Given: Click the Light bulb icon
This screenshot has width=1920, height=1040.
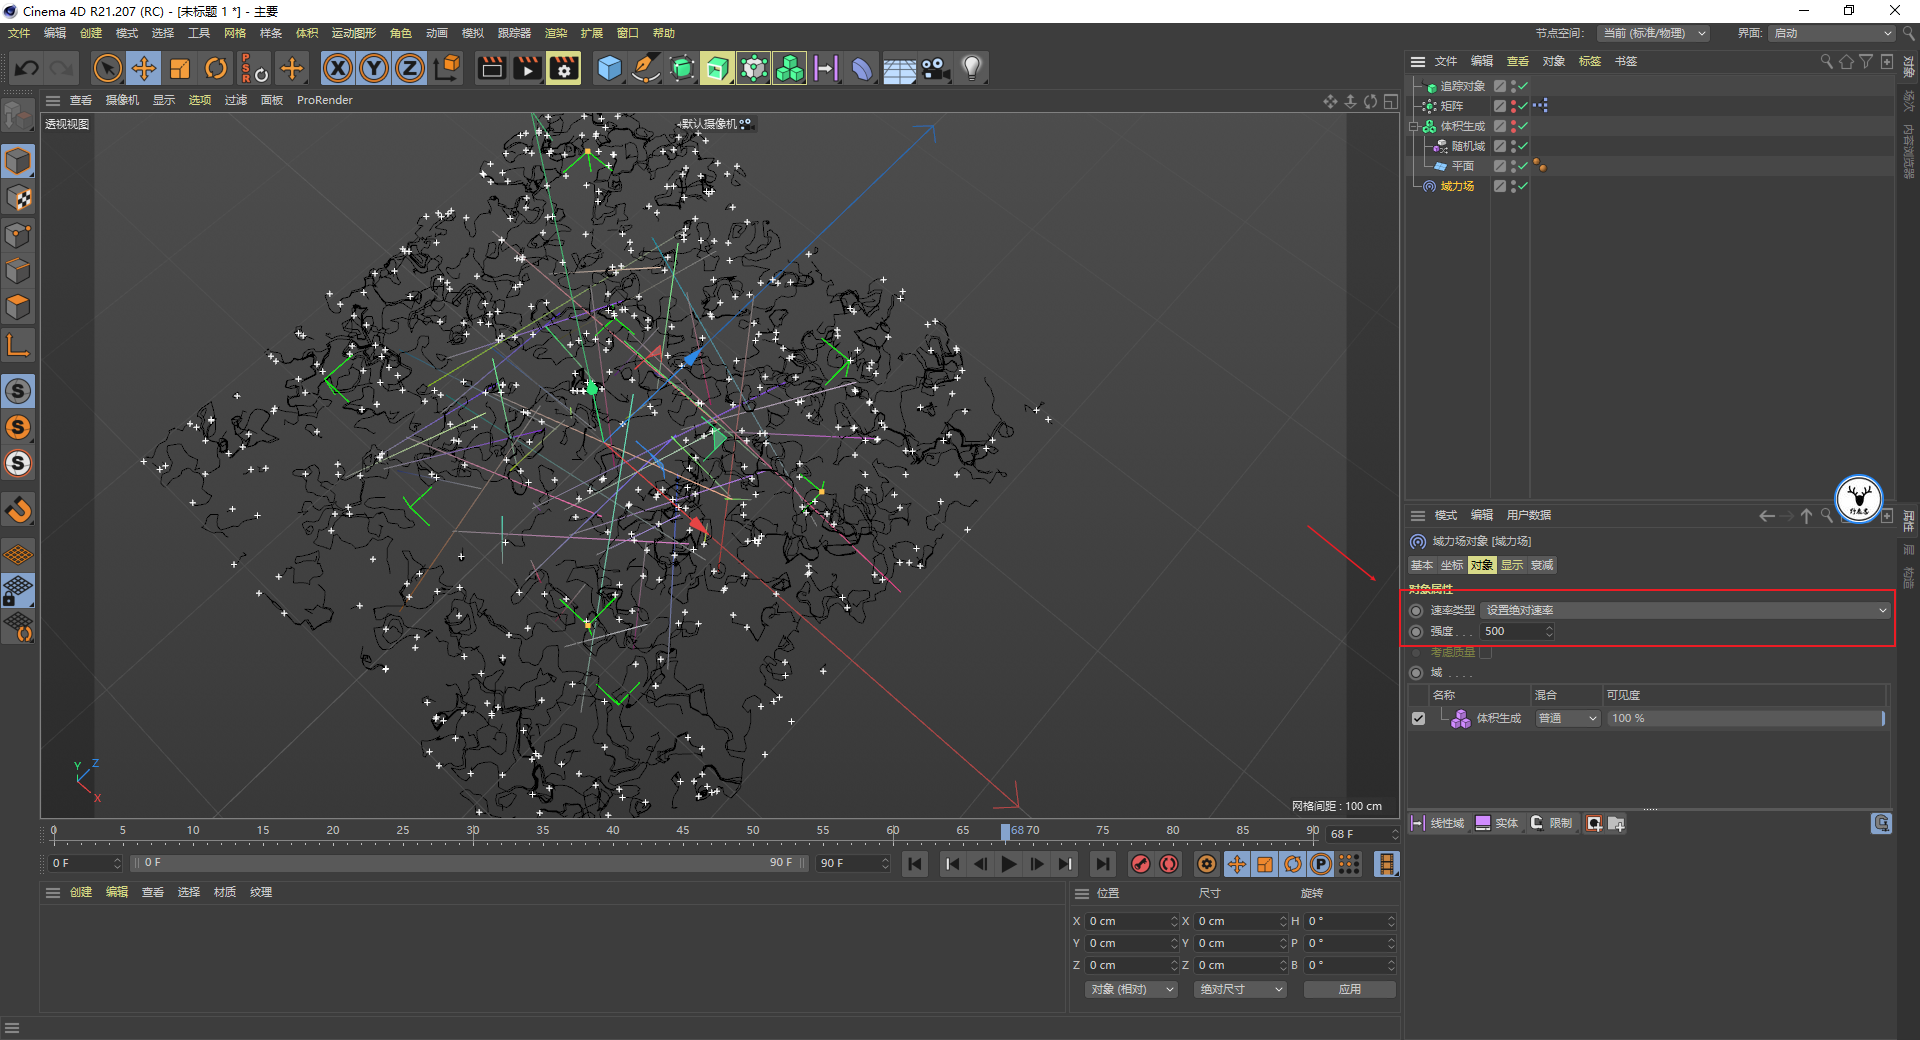Looking at the screenshot, I should [971, 68].
